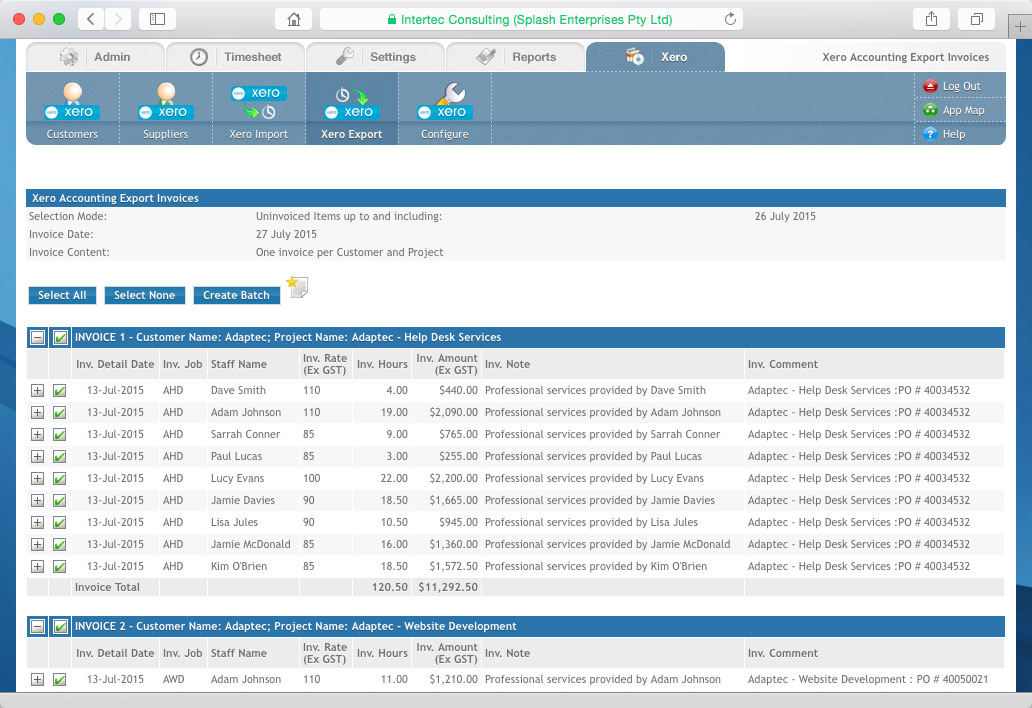This screenshot has width=1032, height=708.
Task: Click the Create Batch button
Action: click(x=236, y=295)
